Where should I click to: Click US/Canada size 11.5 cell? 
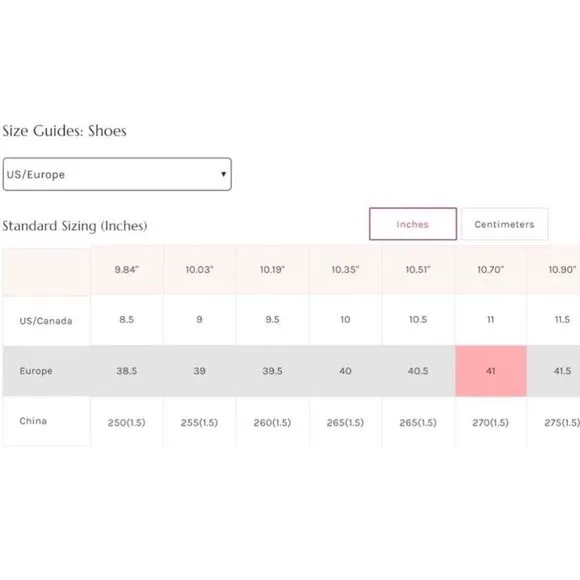(x=562, y=320)
